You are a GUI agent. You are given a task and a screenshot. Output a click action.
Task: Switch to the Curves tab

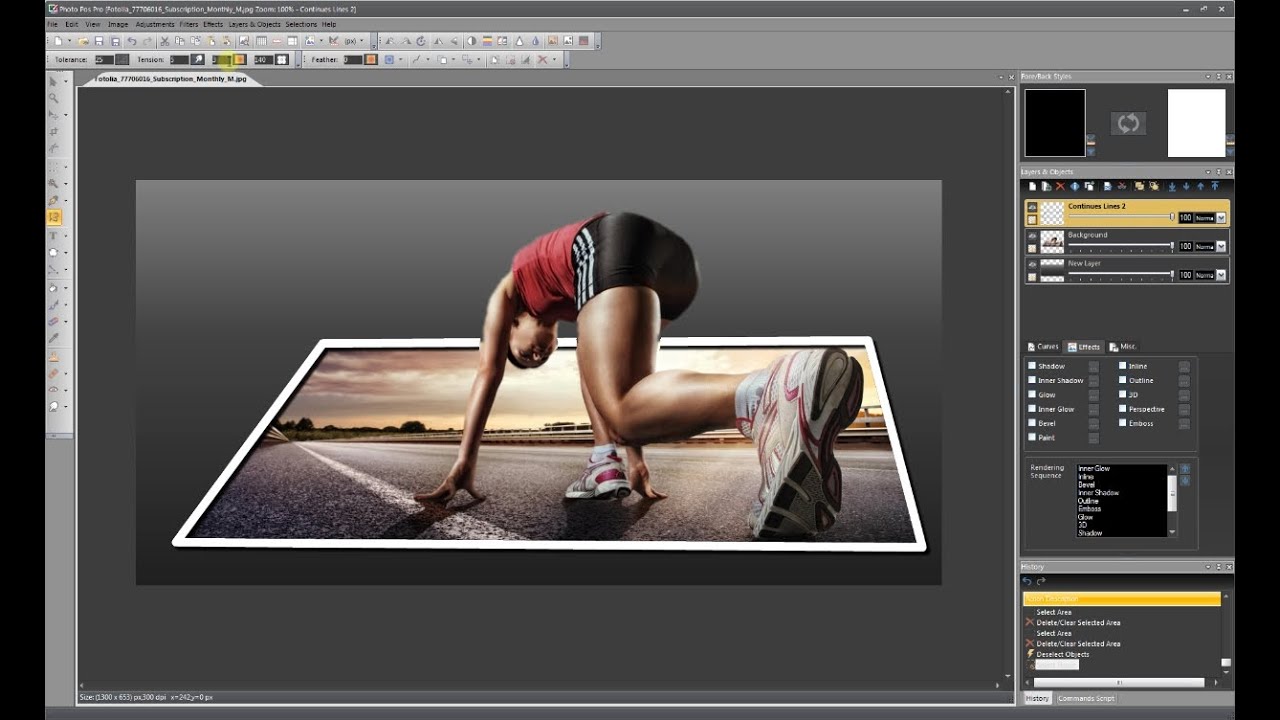(1043, 347)
